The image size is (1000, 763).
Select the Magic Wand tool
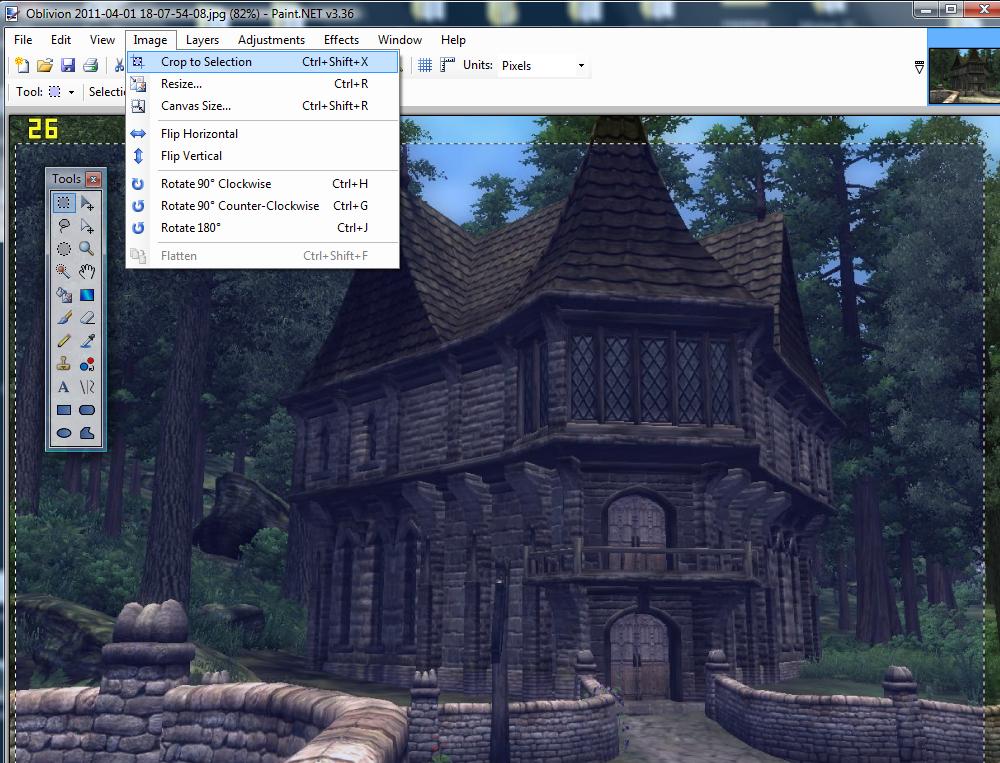(64, 272)
